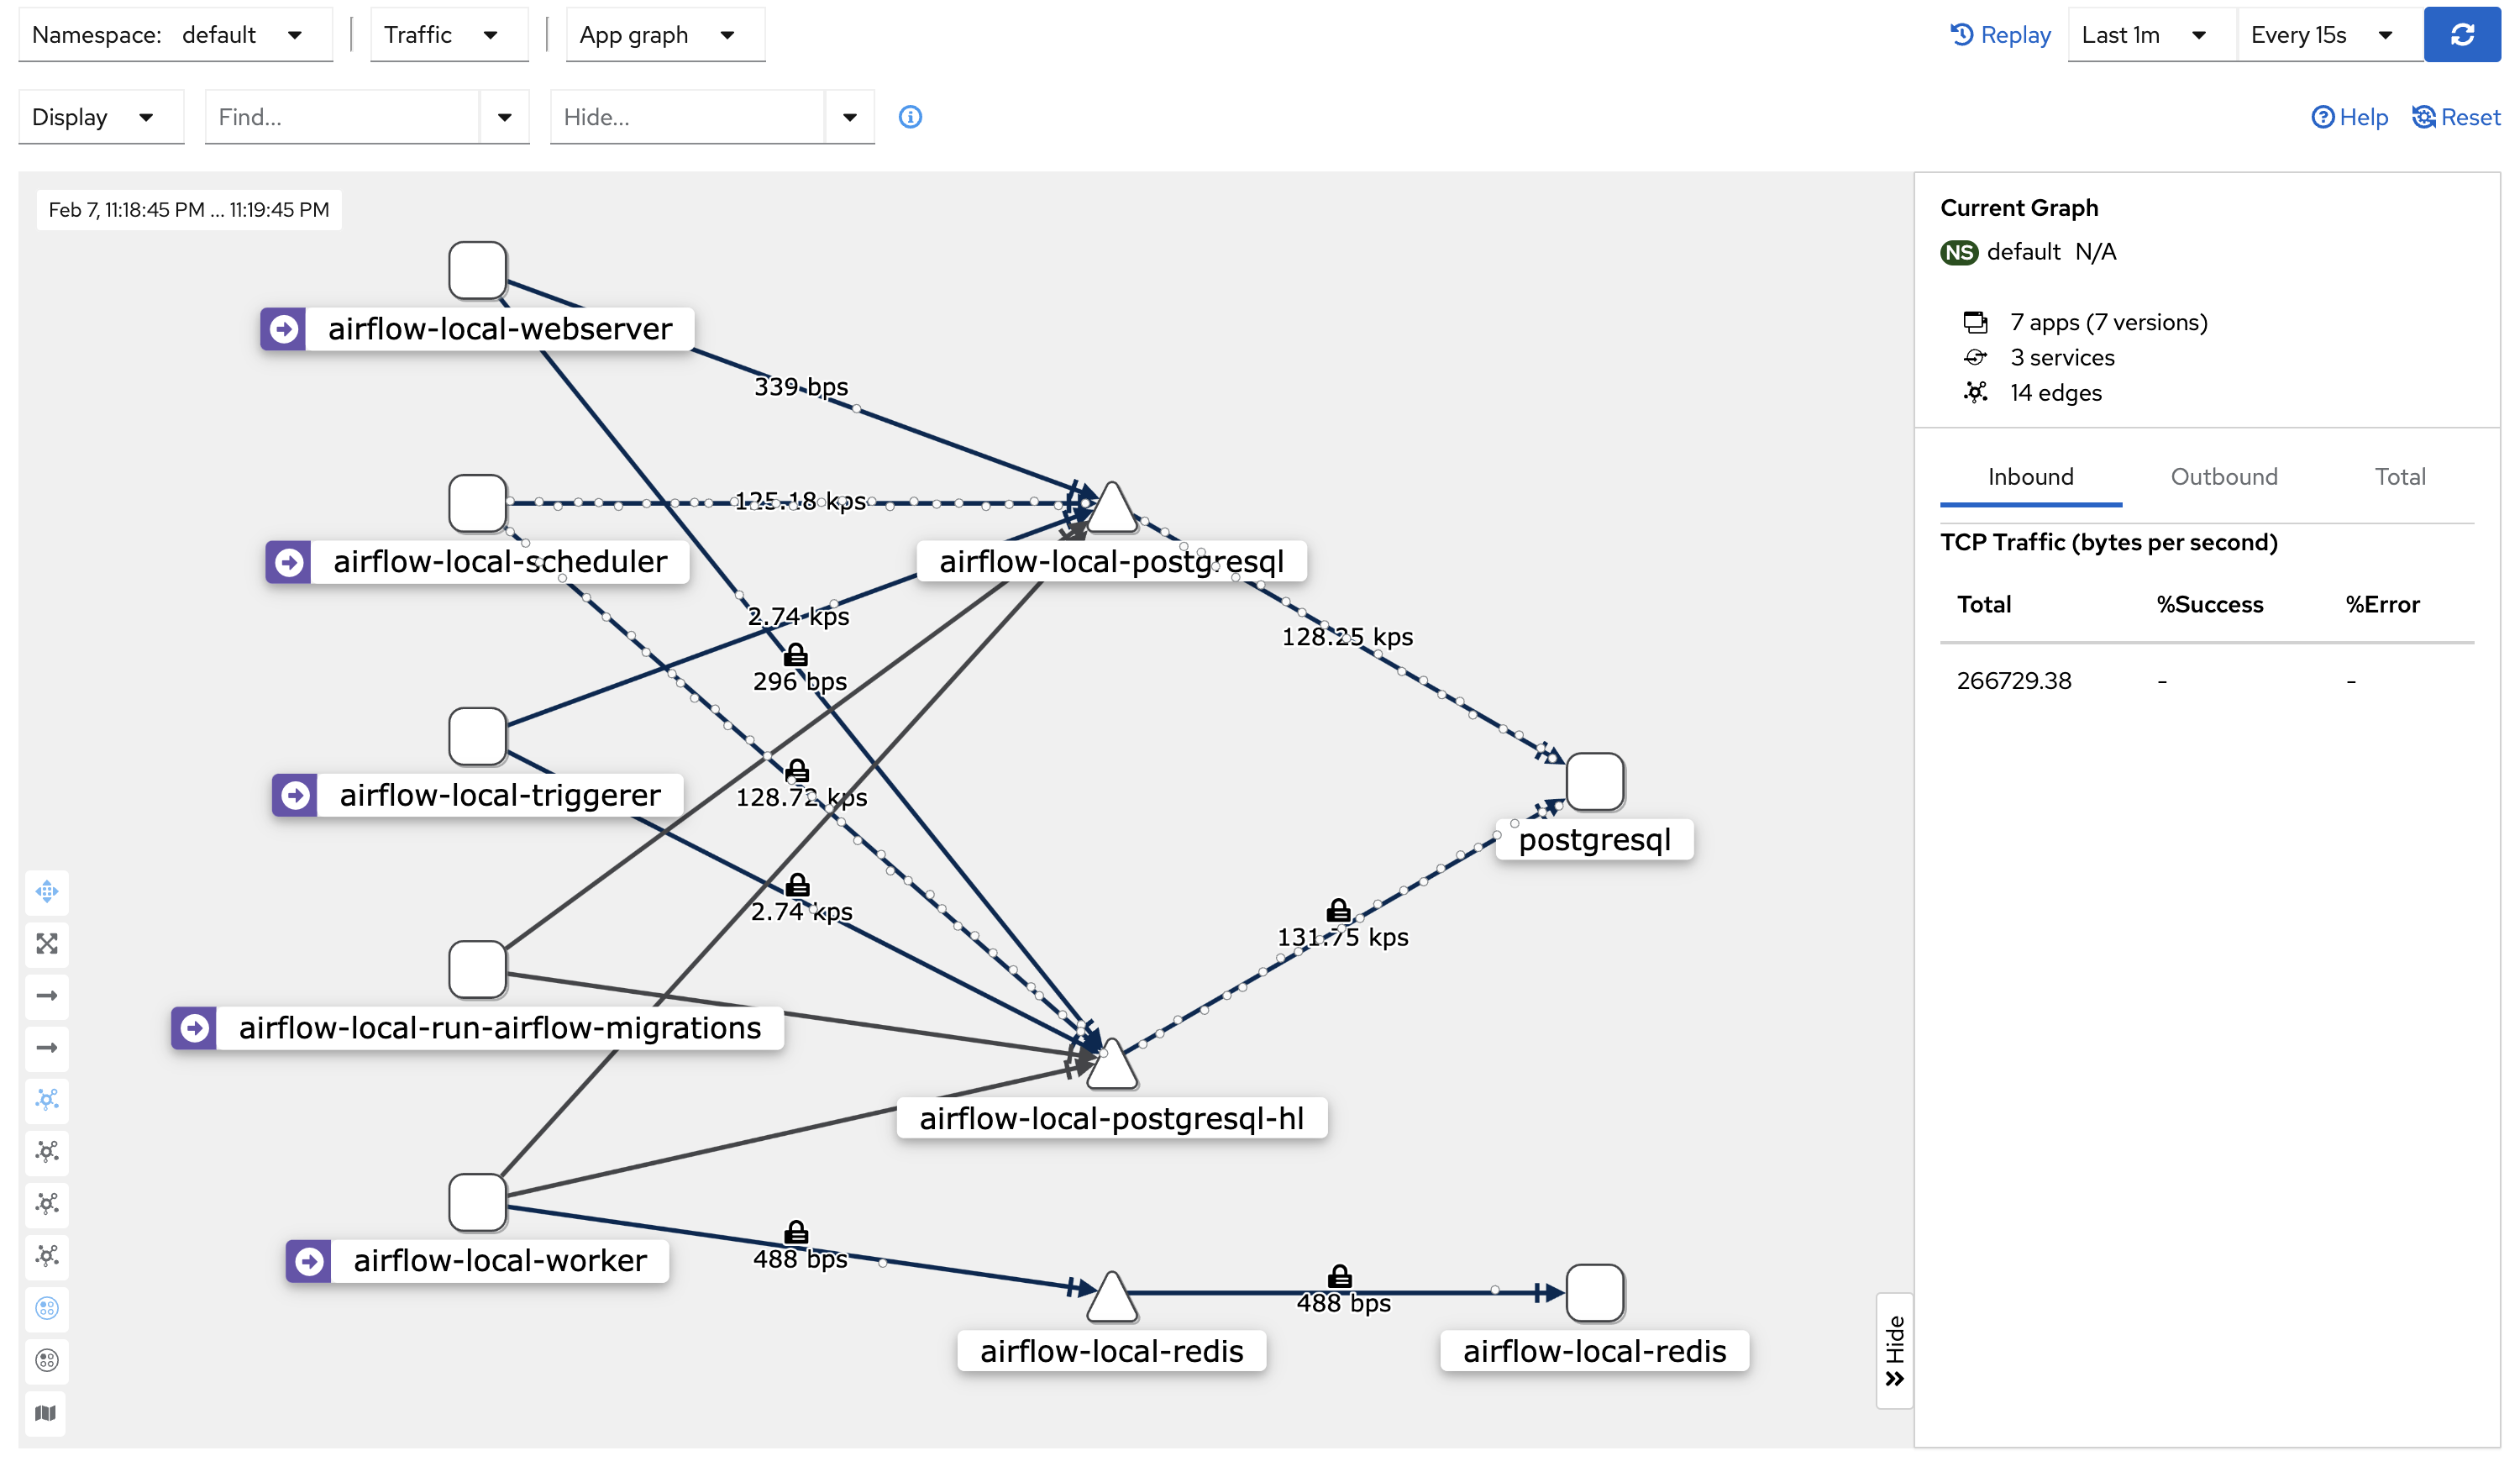
Task: Click the lock icon above 296 bps
Action: tap(795, 655)
